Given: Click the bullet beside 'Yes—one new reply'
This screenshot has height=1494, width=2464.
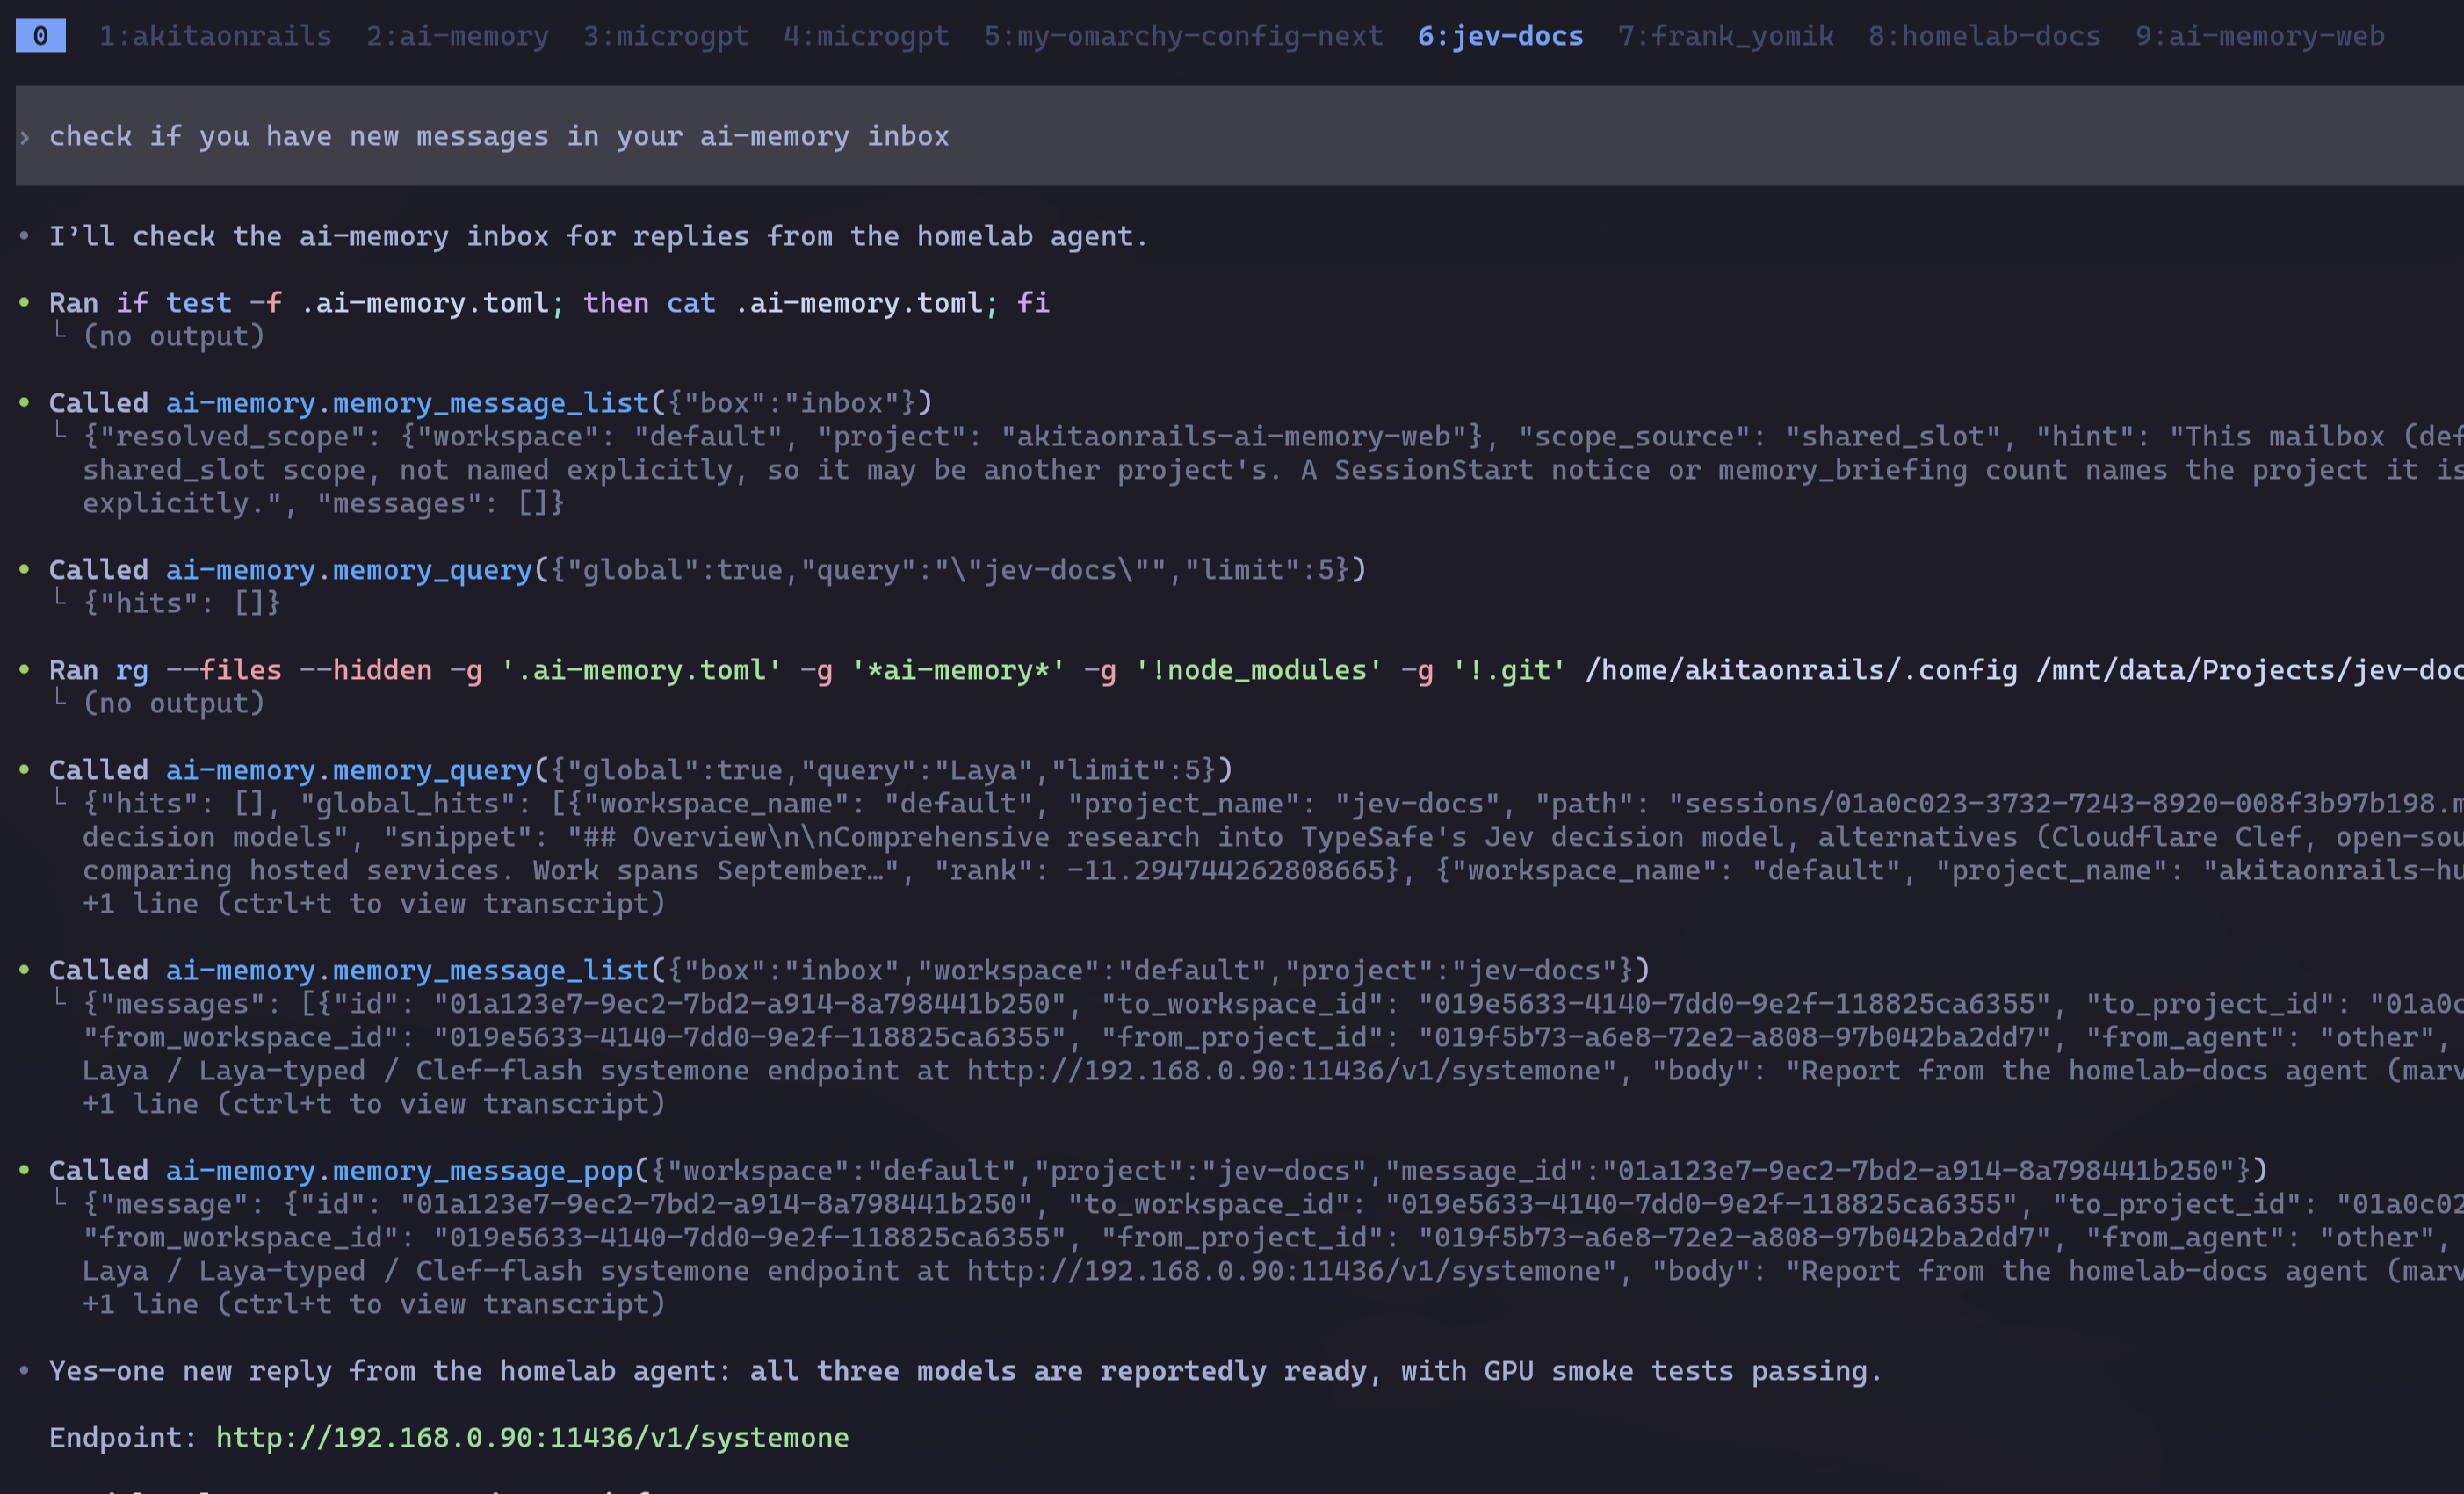Looking at the screenshot, I should tap(24, 1370).
